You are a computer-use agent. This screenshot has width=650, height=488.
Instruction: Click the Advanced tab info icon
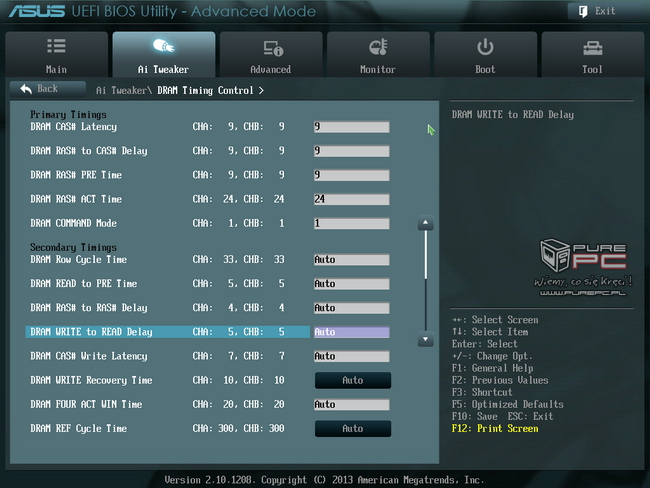tap(273, 48)
